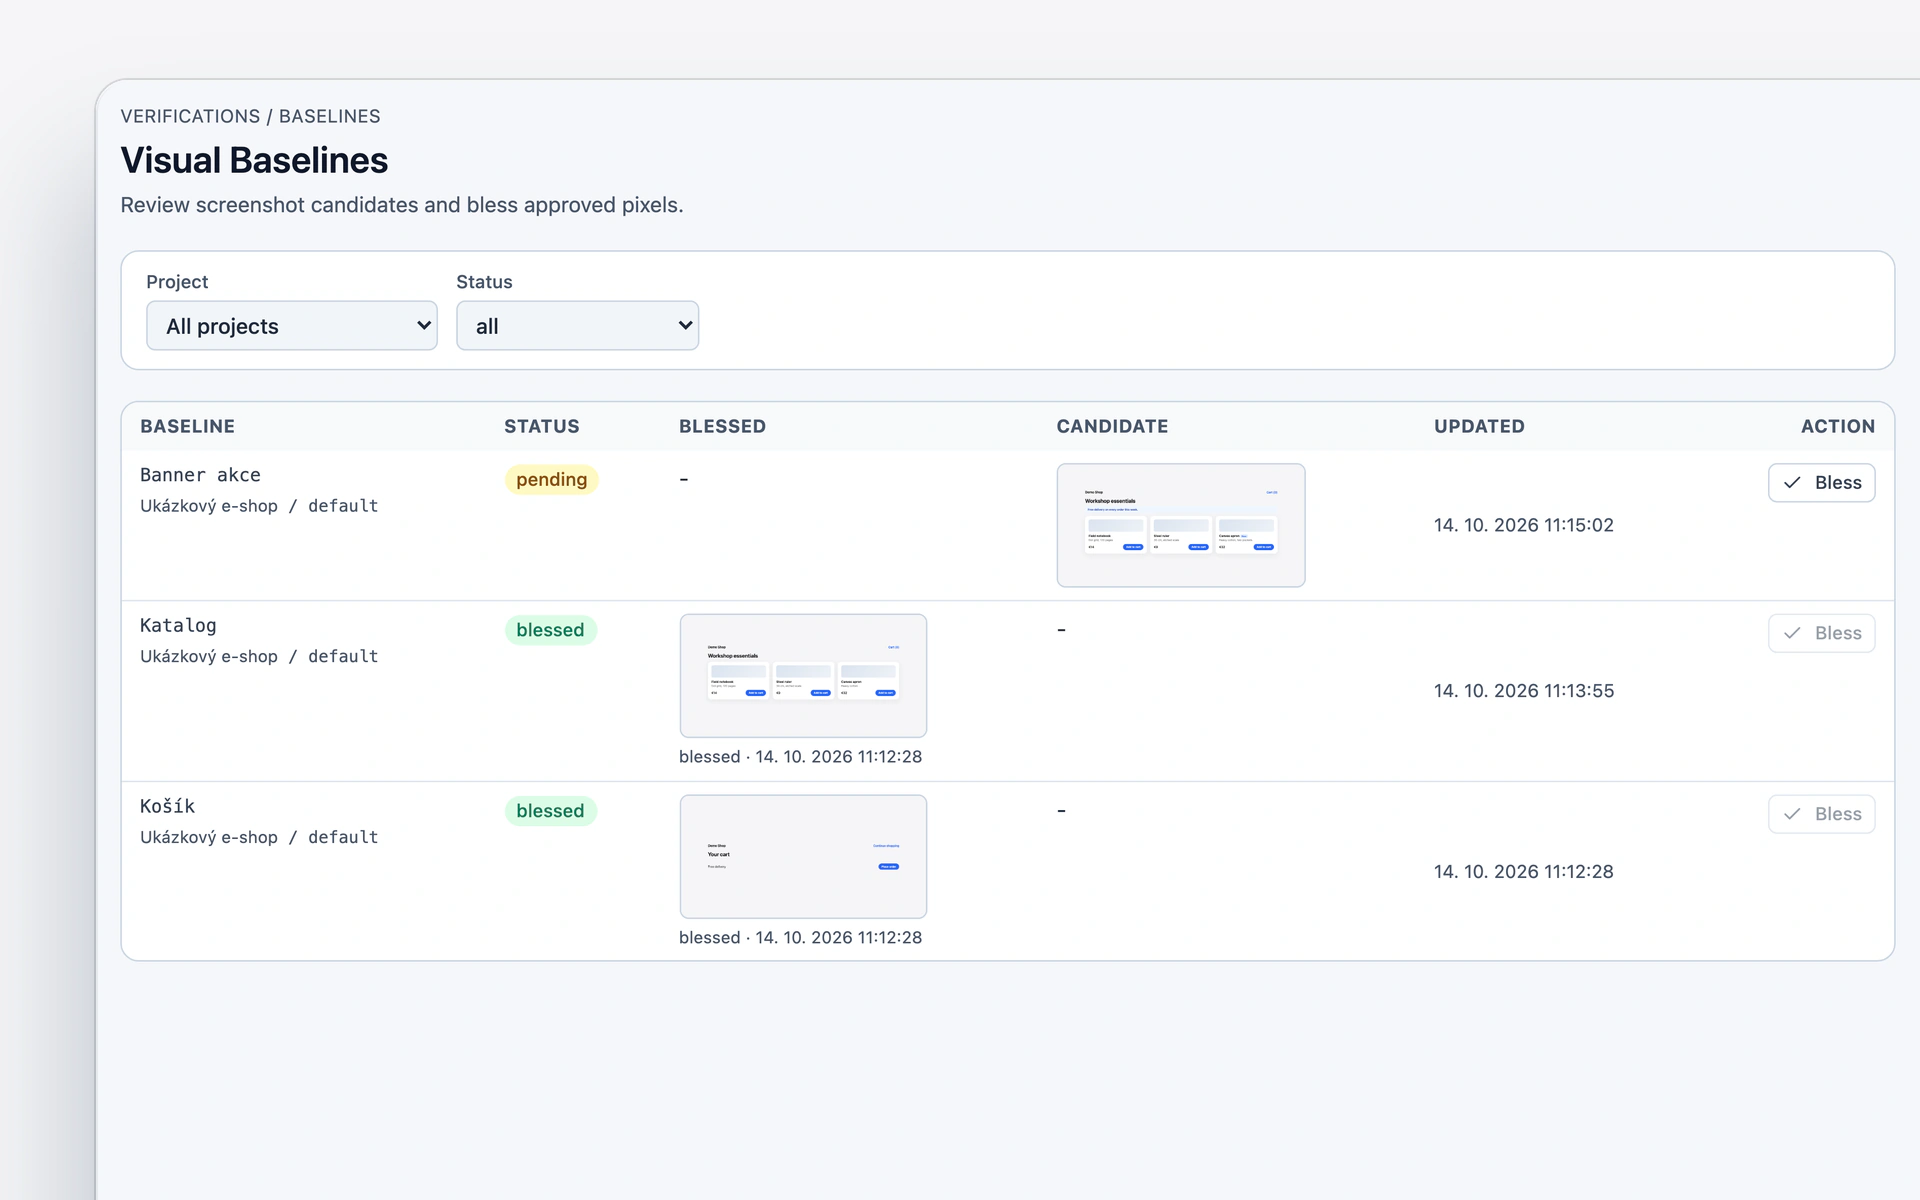Click the blessed badge in Košík row
Screen dimensions: 1920x1200
[x=550, y=811]
